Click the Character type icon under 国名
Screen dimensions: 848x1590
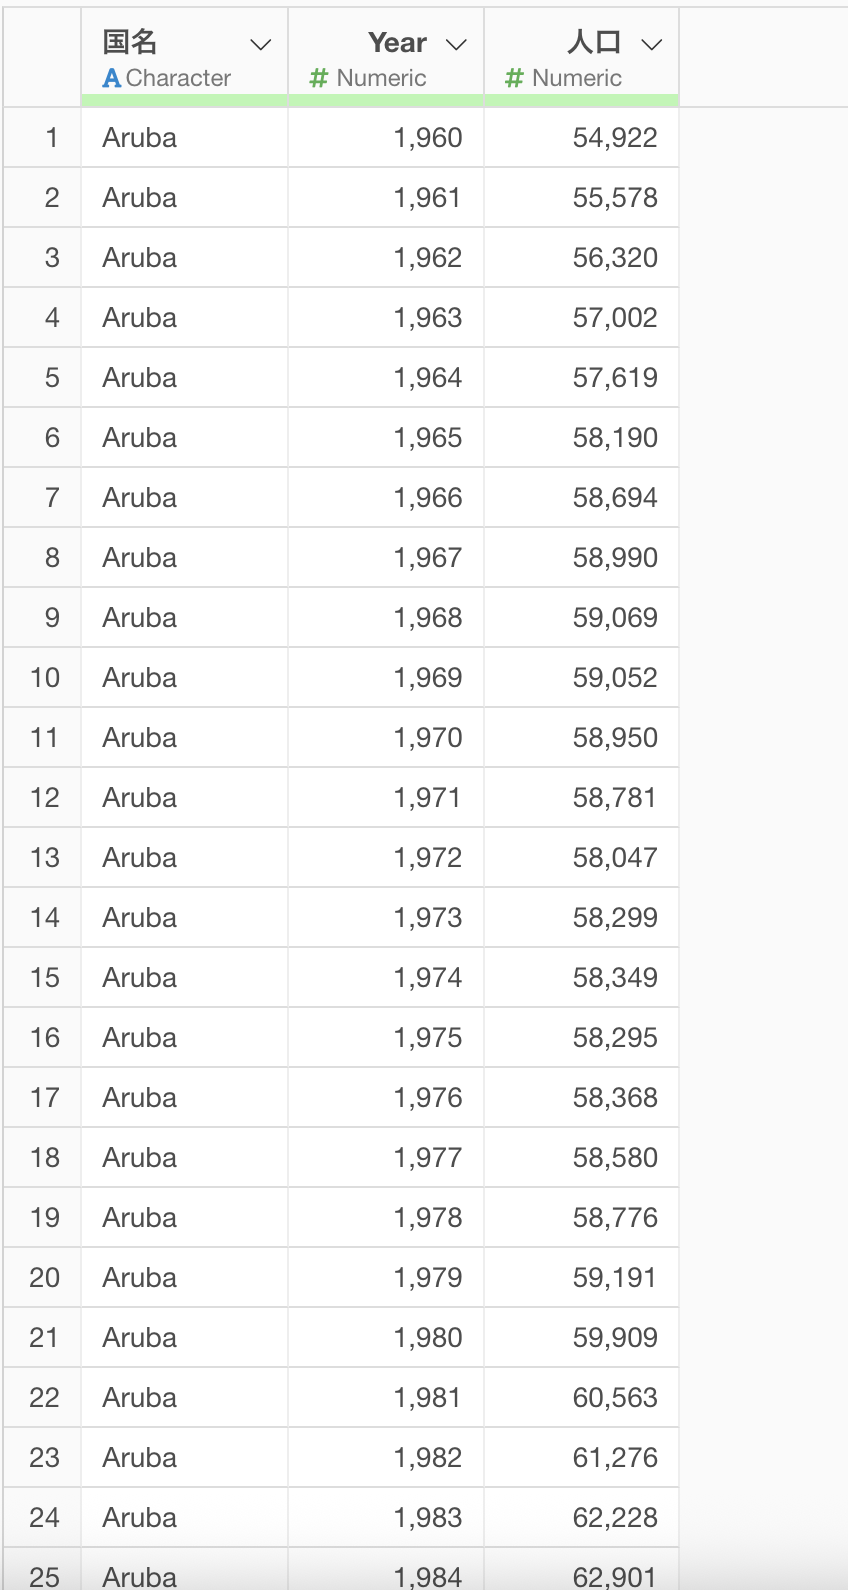112,78
